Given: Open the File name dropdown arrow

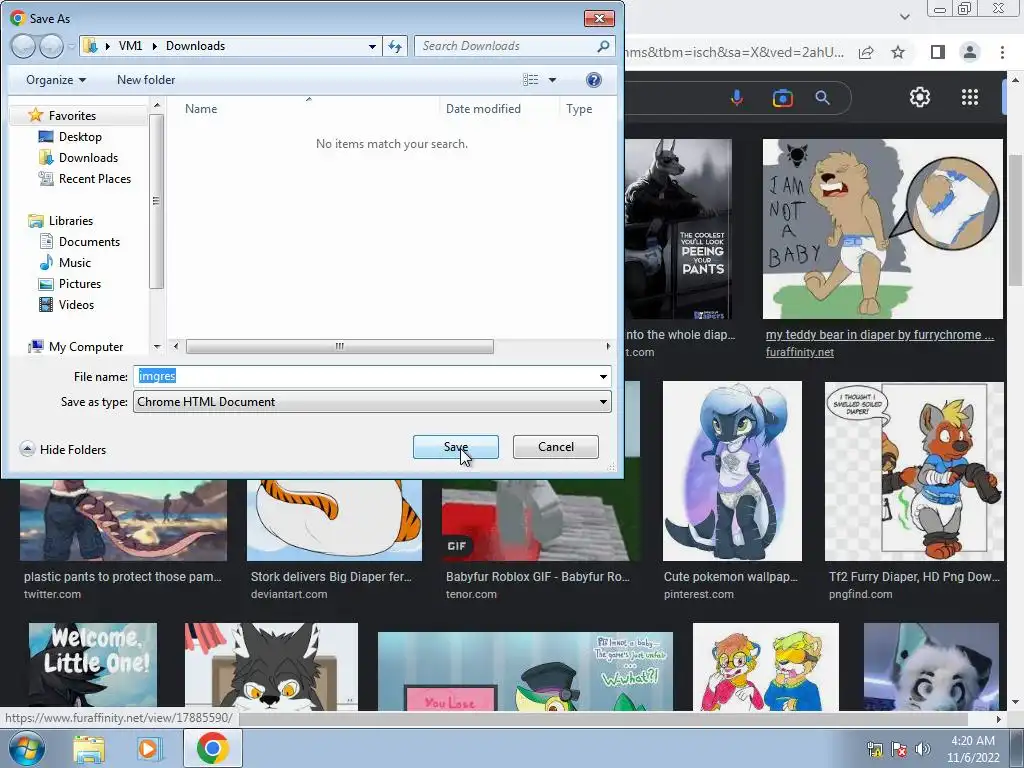Looking at the screenshot, I should point(603,376).
